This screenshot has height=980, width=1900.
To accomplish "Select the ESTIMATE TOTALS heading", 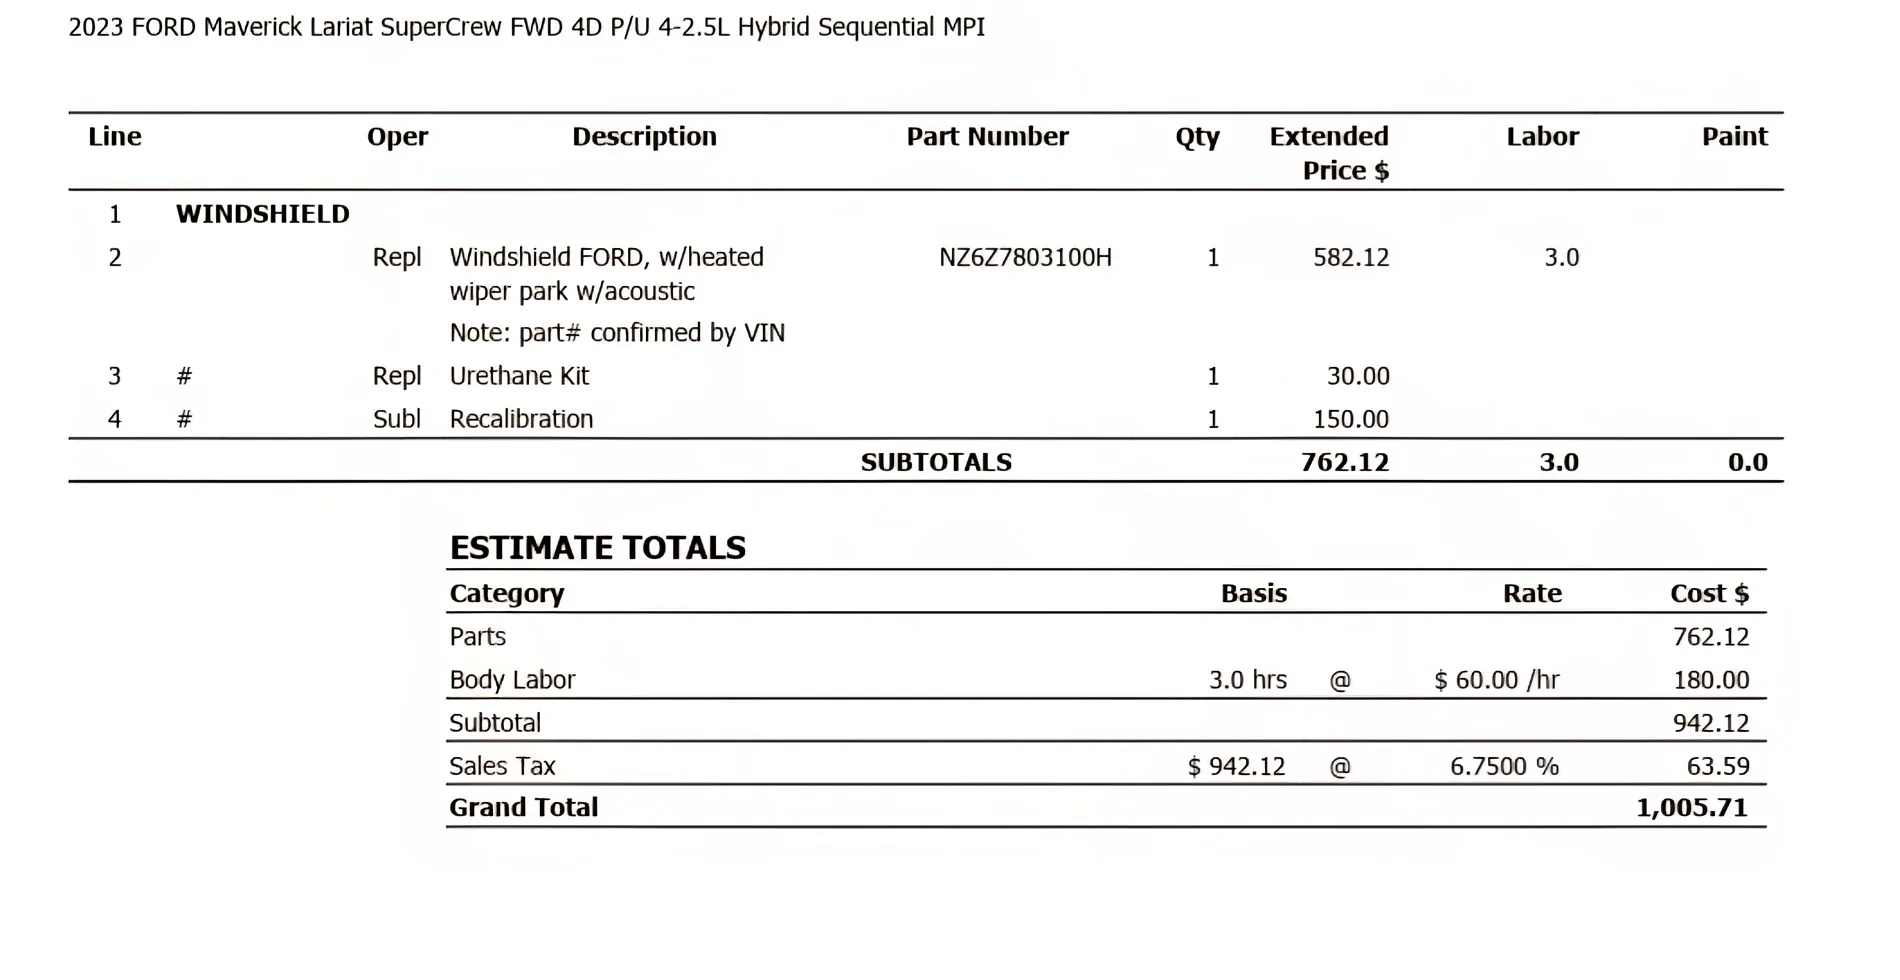I will [x=597, y=548].
